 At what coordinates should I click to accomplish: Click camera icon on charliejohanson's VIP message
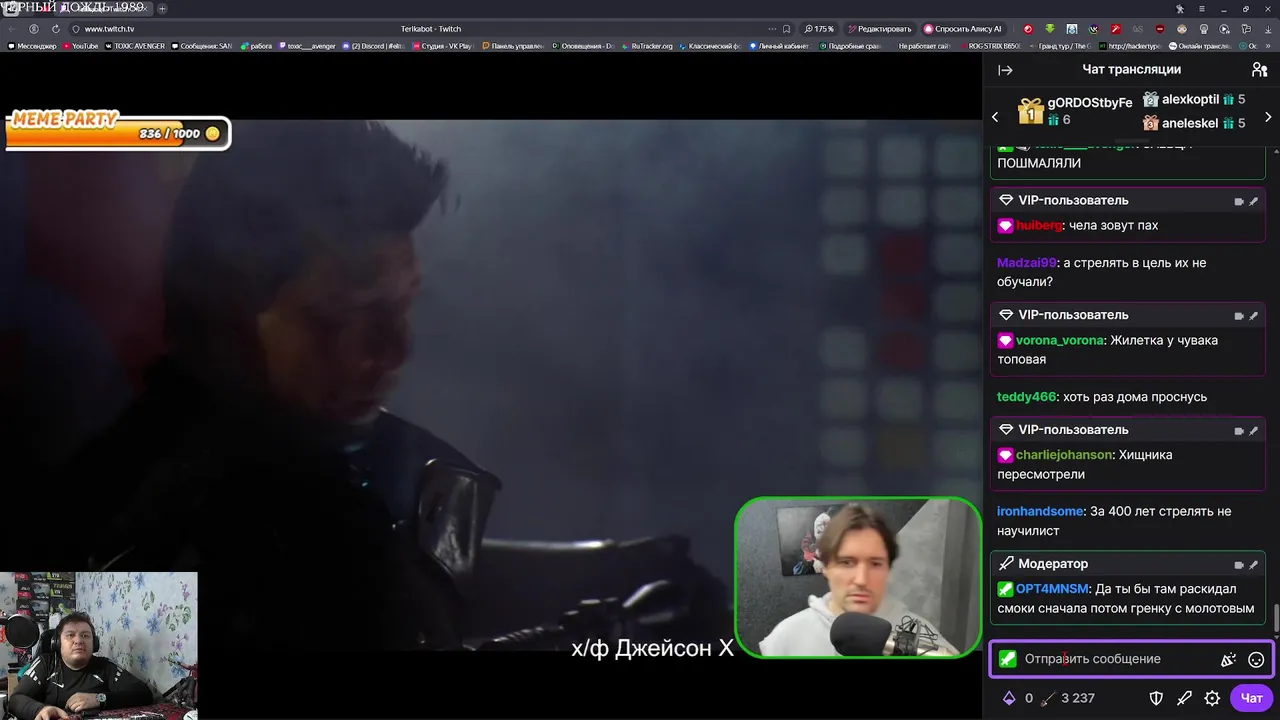point(1239,431)
